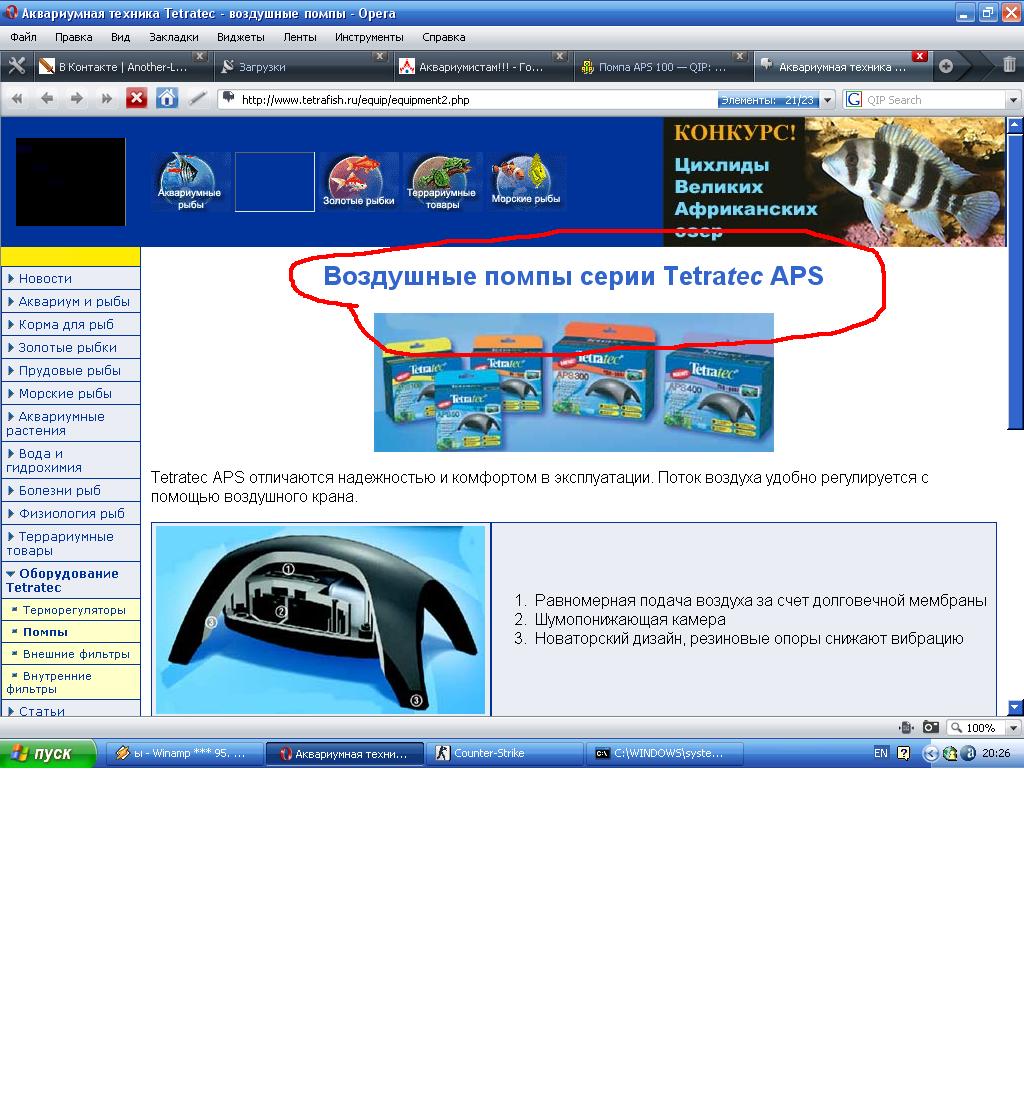The width and height of the screenshot is (1024, 1095).
Task: Expand the address bar history dropdown
Action: pos(828,100)
